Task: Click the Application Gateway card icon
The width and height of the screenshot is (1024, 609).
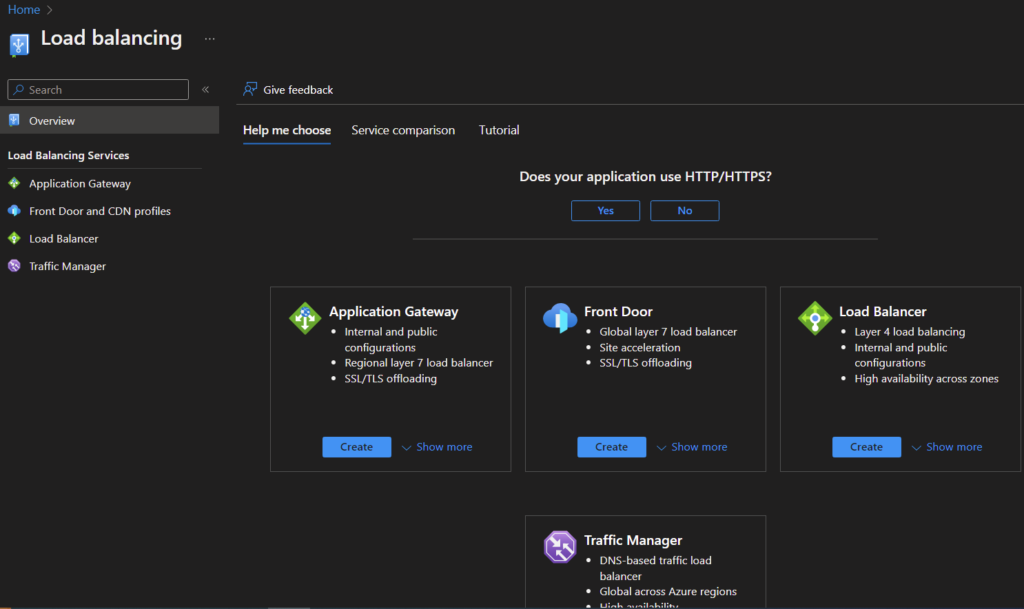Action: [x=305, y=318]
